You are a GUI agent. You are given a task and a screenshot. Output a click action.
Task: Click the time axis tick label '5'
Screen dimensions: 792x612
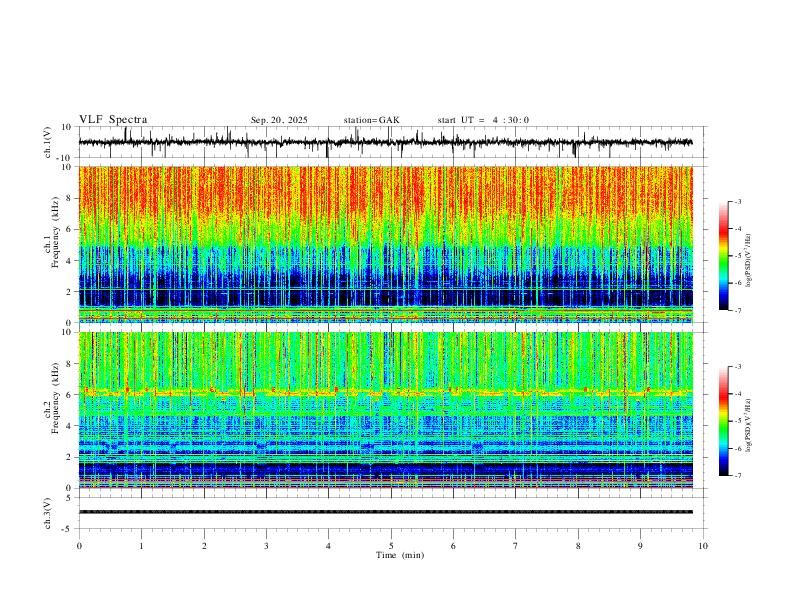pos(391,546)
